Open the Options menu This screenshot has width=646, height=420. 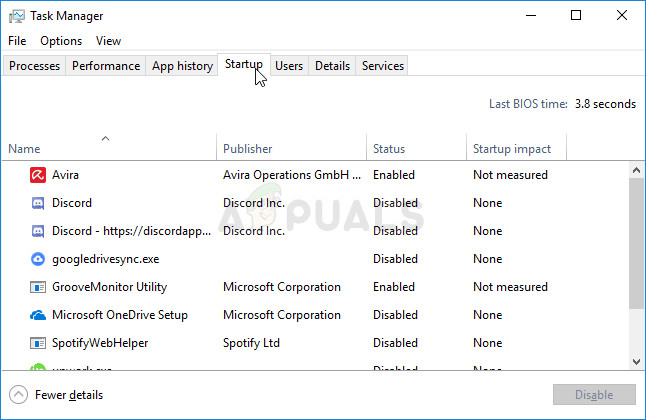click(x=61, y=41)
